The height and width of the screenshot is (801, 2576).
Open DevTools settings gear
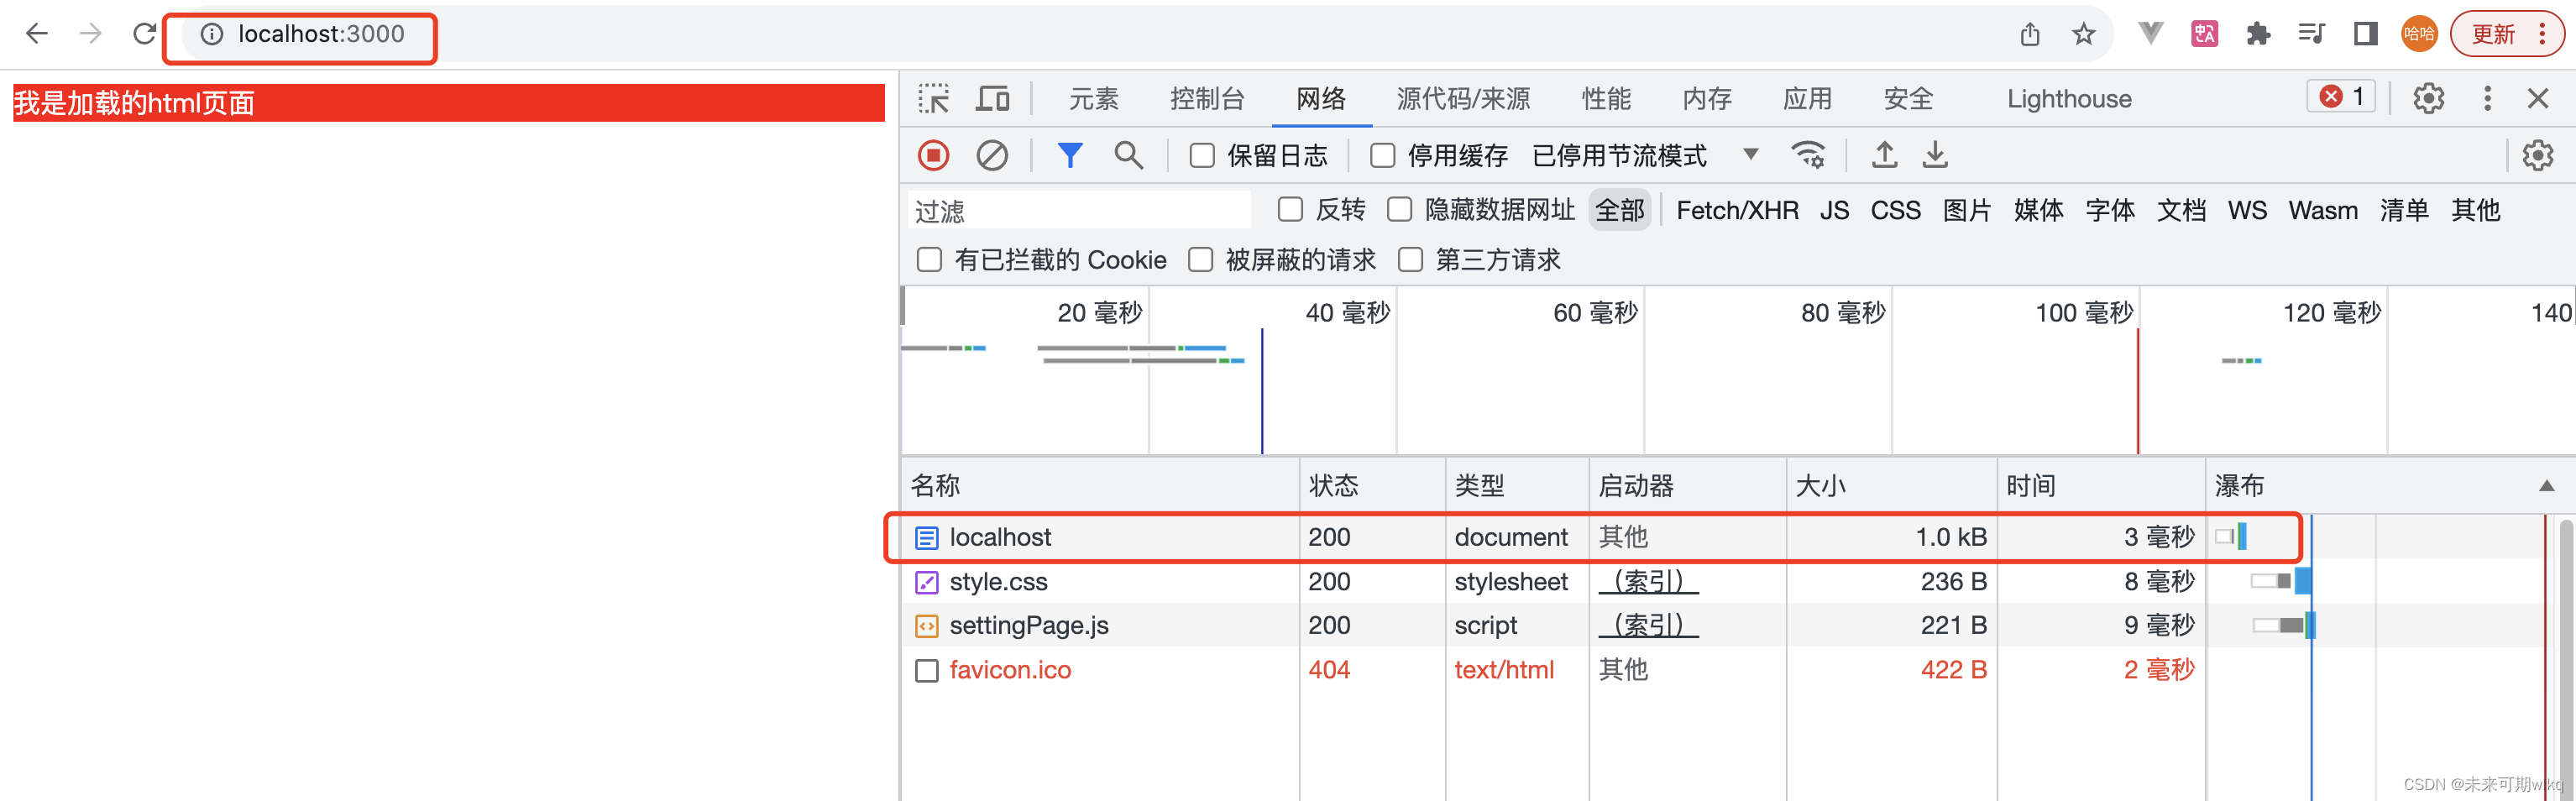tap(2428, 98)
